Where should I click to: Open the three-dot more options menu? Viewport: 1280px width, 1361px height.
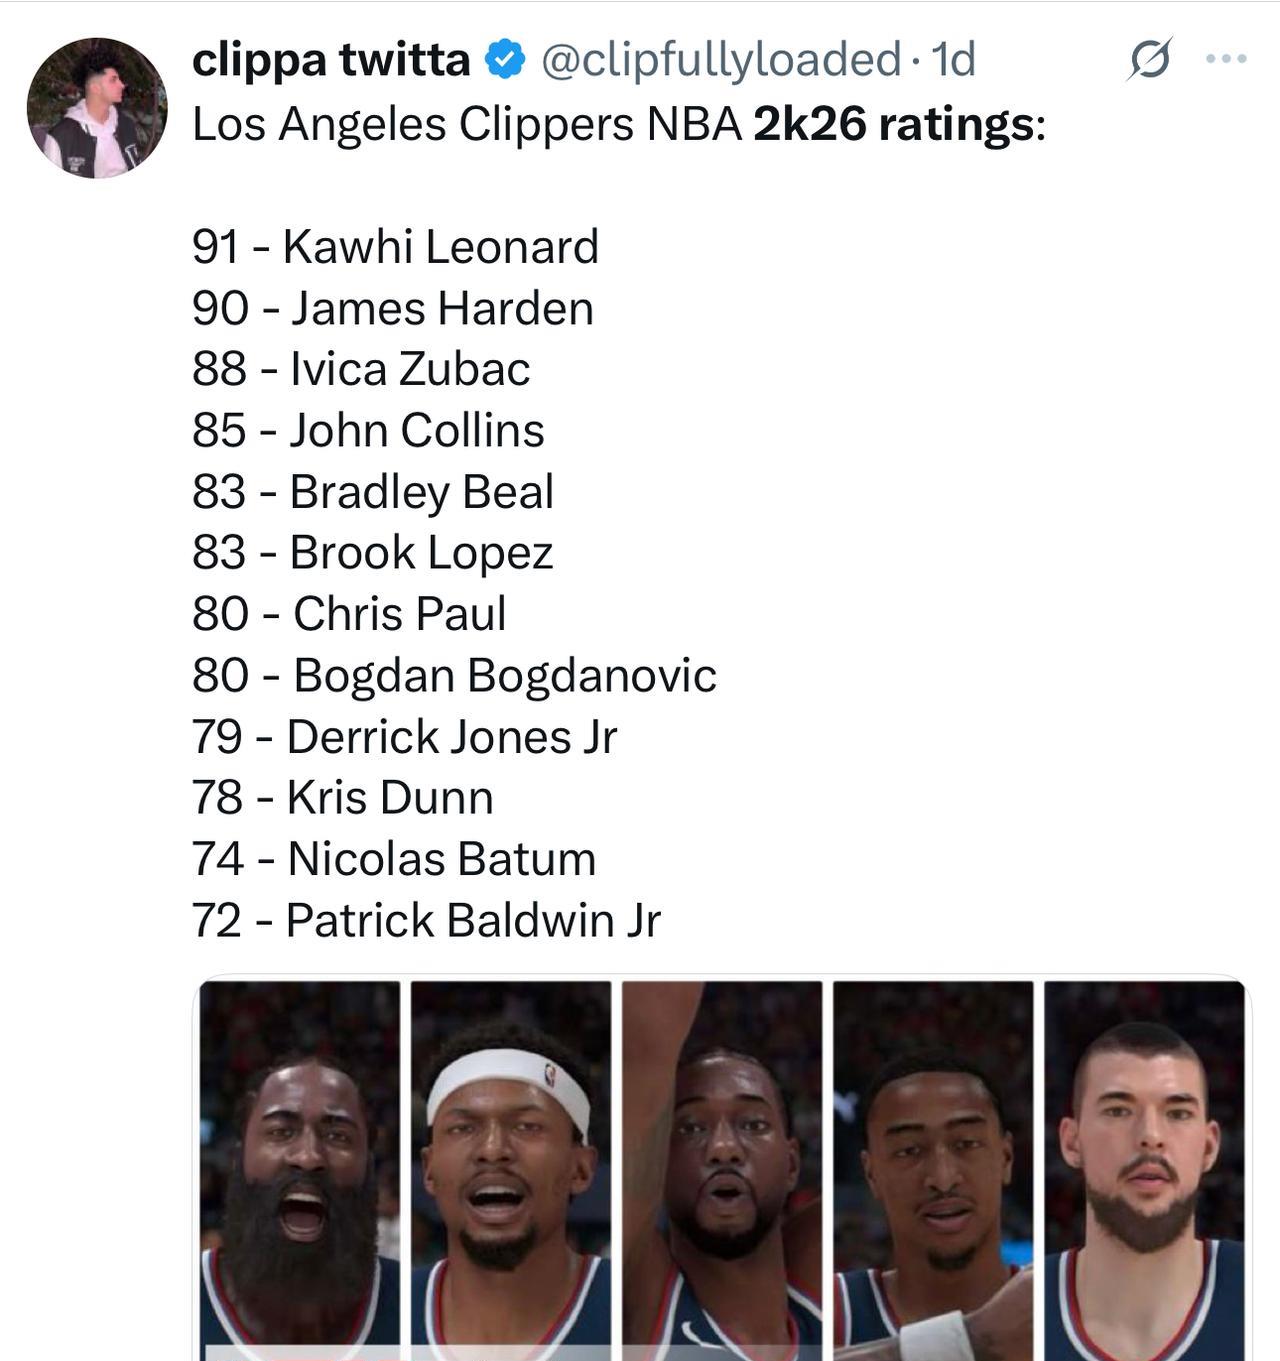[x=1226, y=60]
